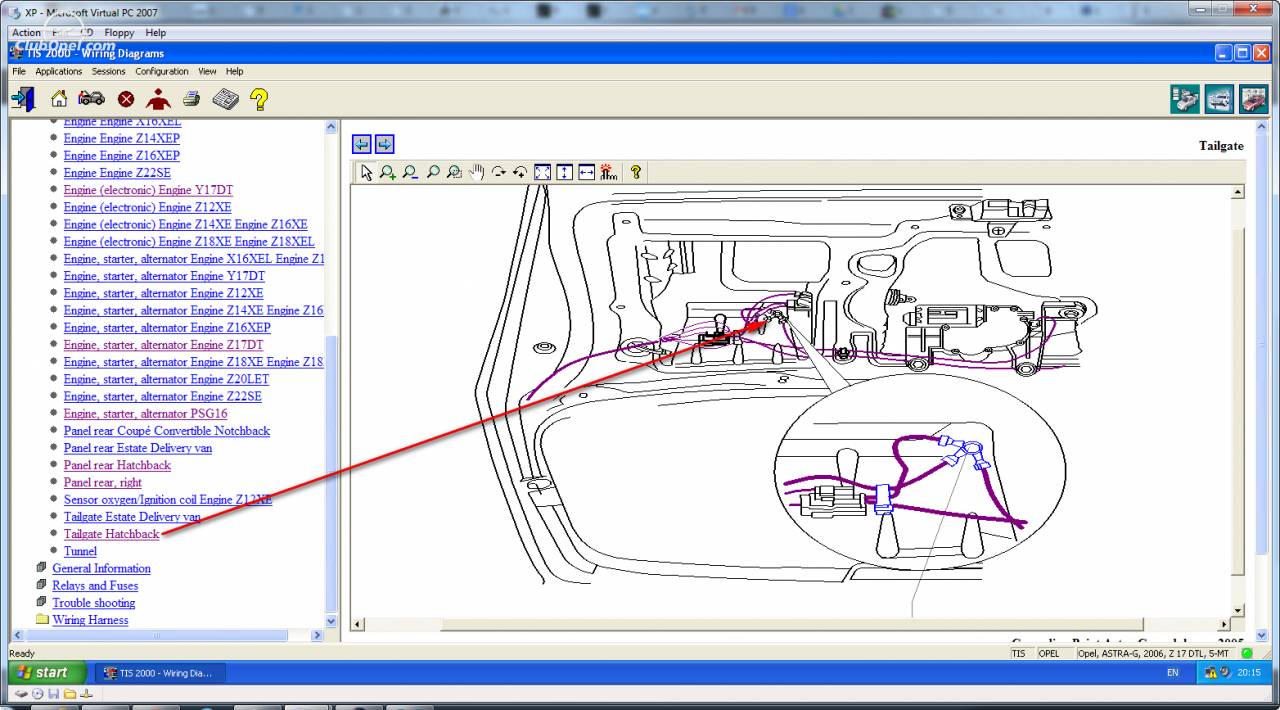1280x710 pixels.
Task: Click the 20:15 system tray clock
Action: pyautogui.click(x=1248, y=673)
